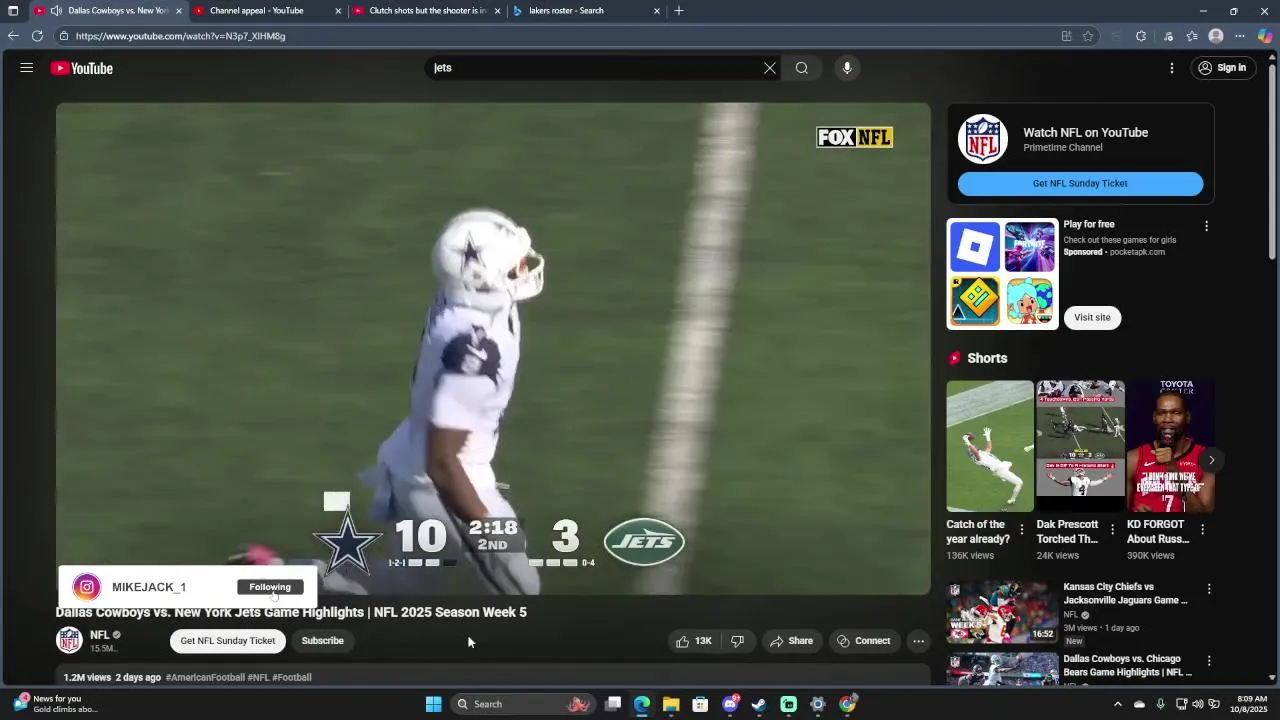The height and width of the screenshot is (720, 1280).
Task: Click the magnifying glass search button
Action: (x=802, y=68)
